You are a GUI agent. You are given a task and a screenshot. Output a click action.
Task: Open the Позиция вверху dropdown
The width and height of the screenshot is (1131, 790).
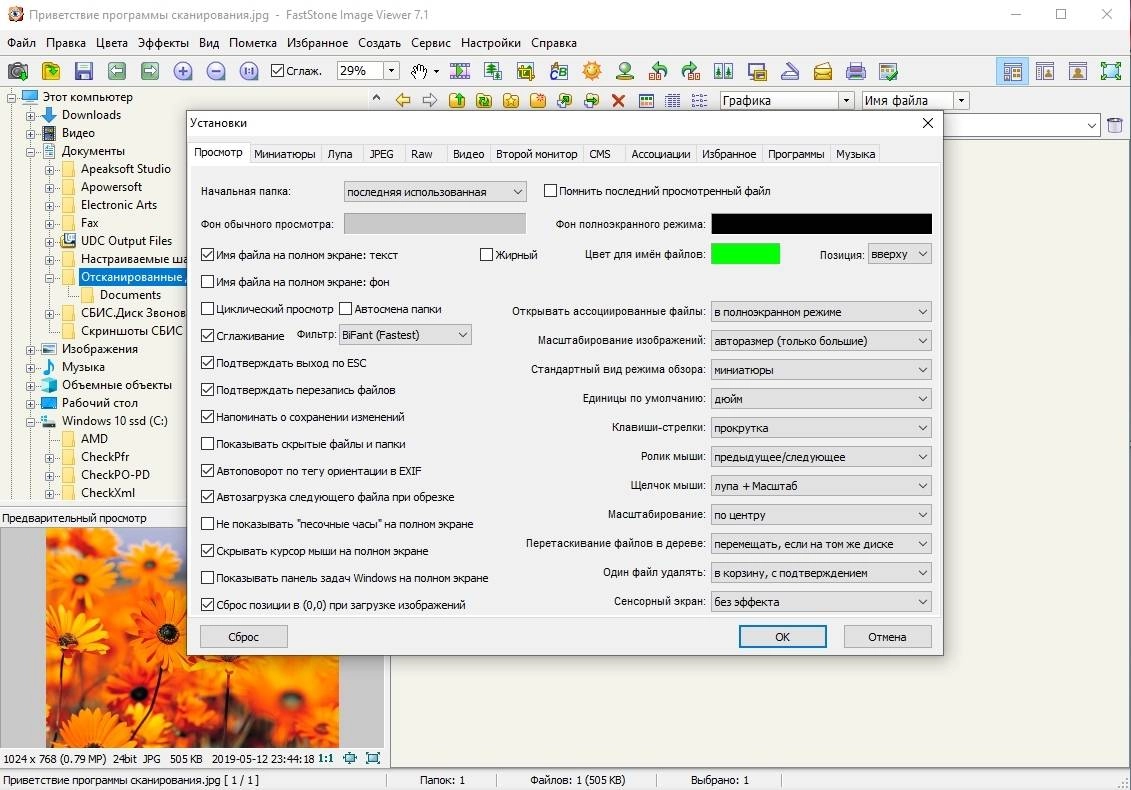(899, 254)
